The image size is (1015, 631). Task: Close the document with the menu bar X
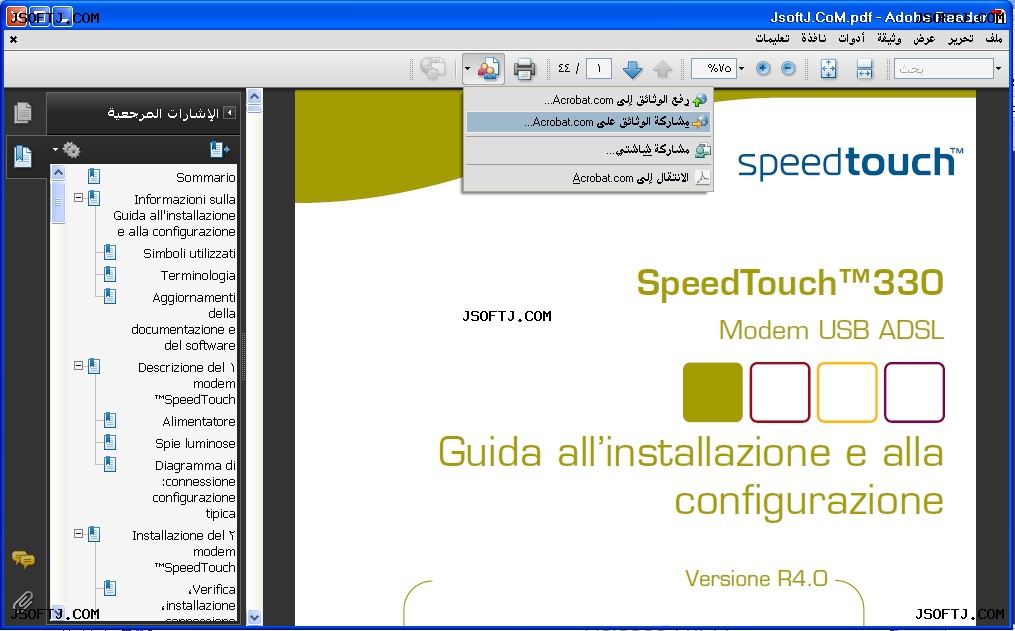[x=14, y=39]
